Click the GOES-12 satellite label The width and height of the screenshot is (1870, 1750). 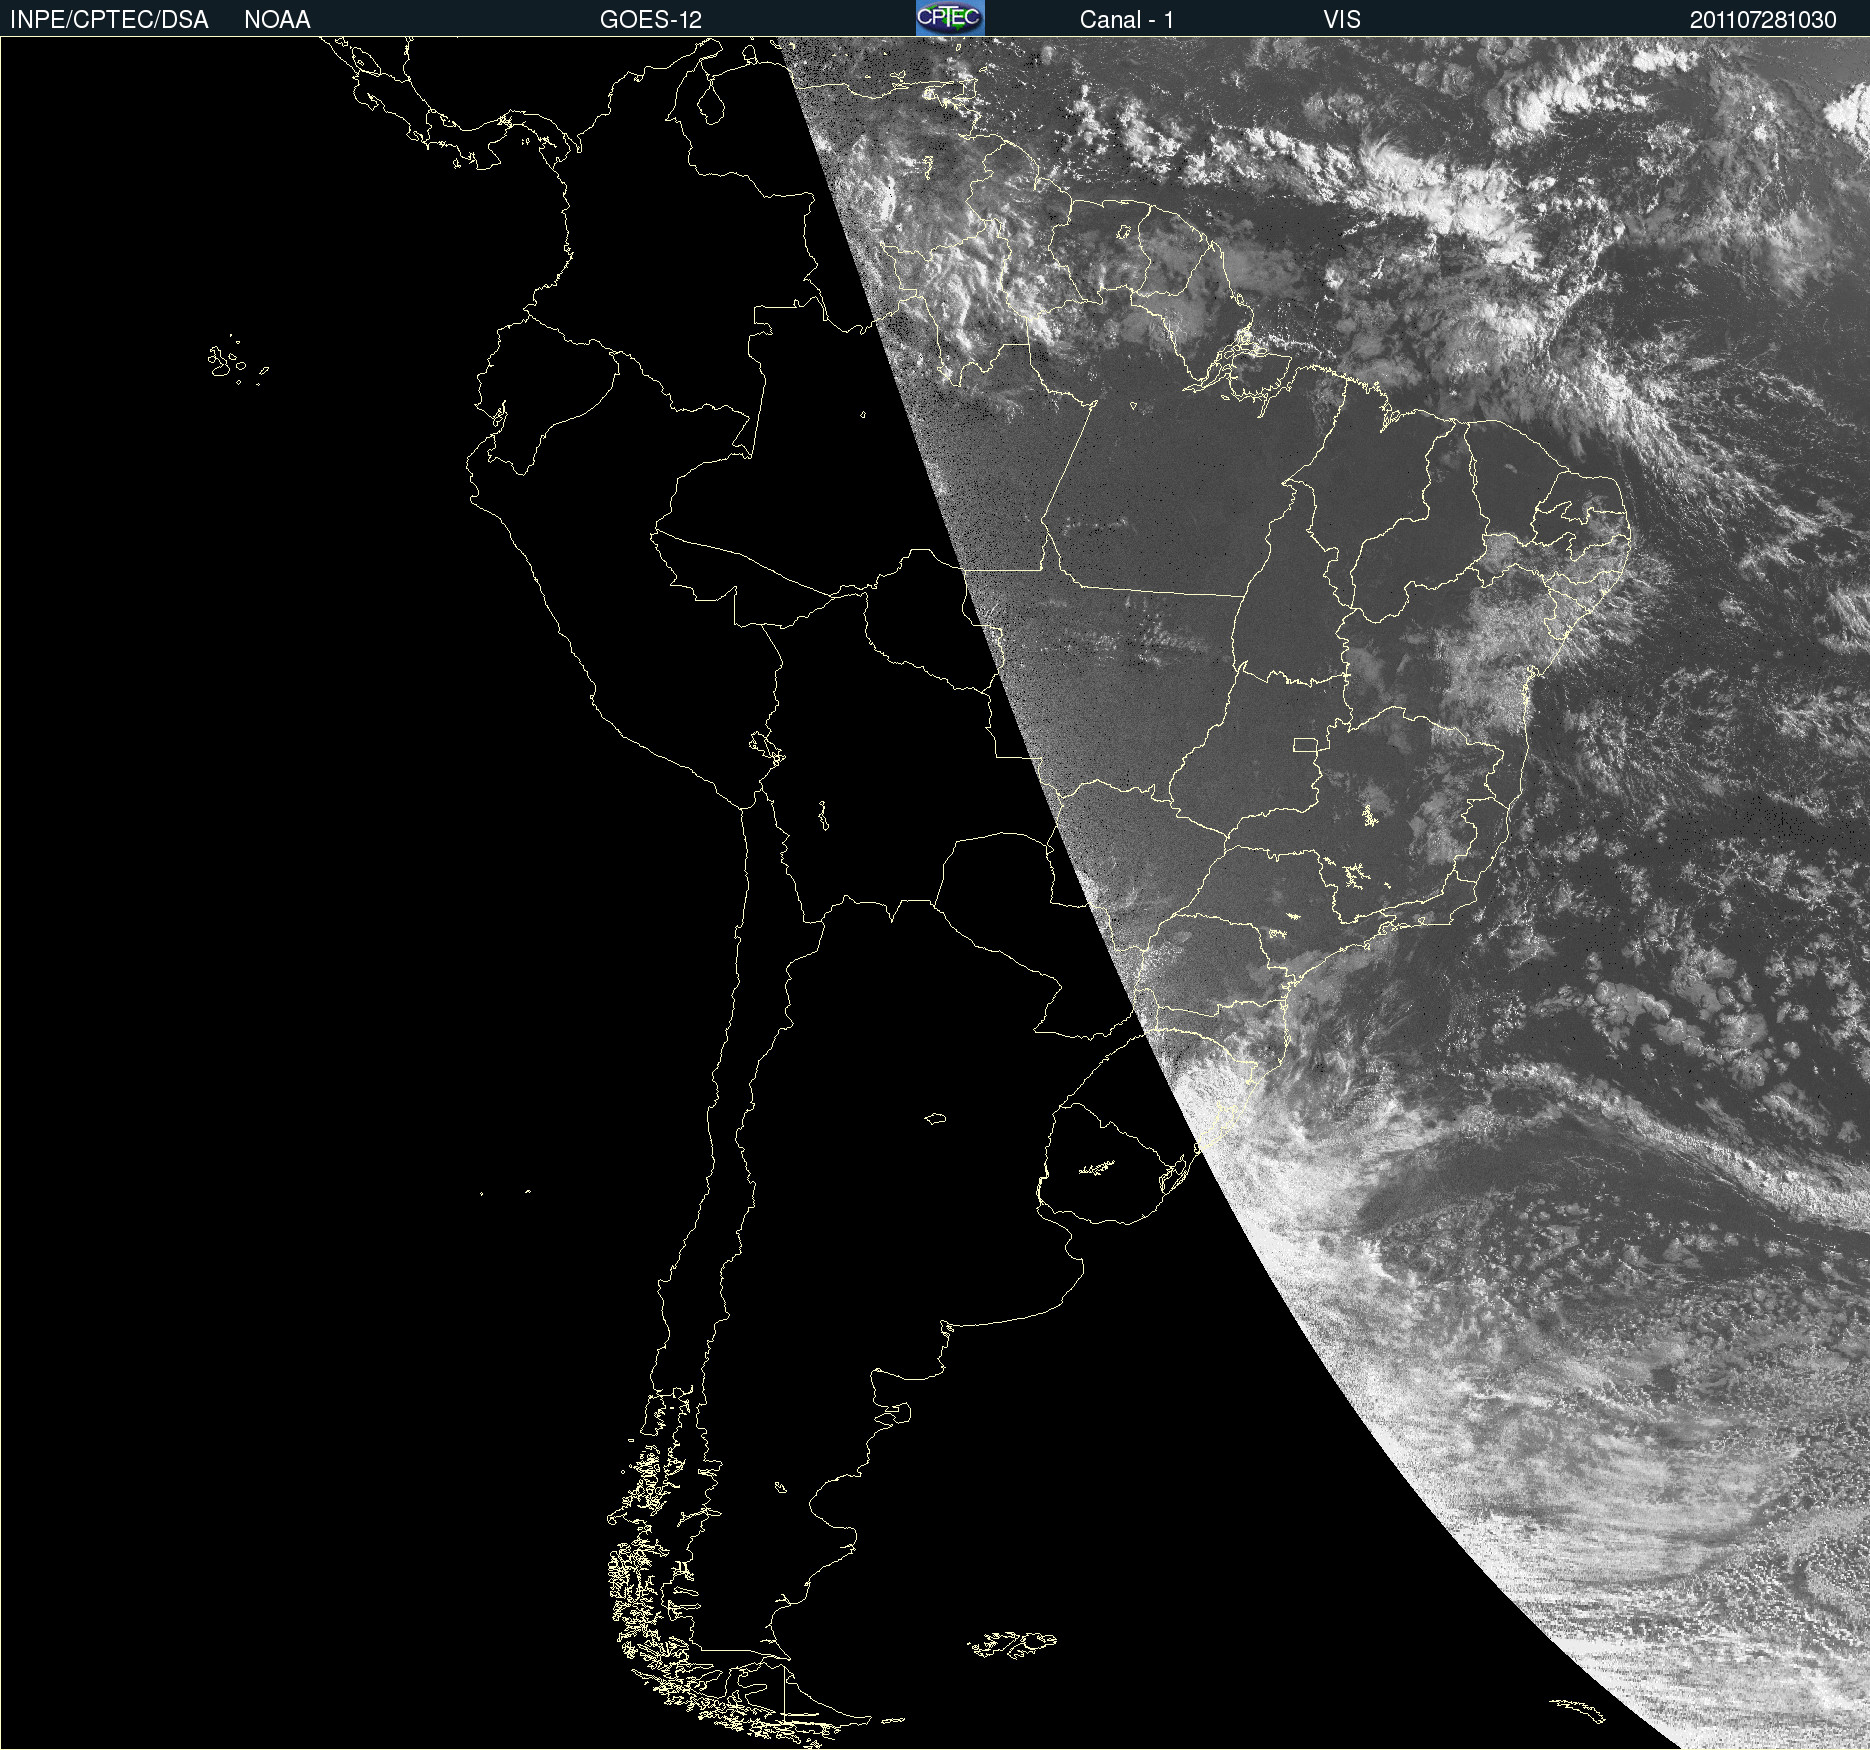[x=651, y=20]
